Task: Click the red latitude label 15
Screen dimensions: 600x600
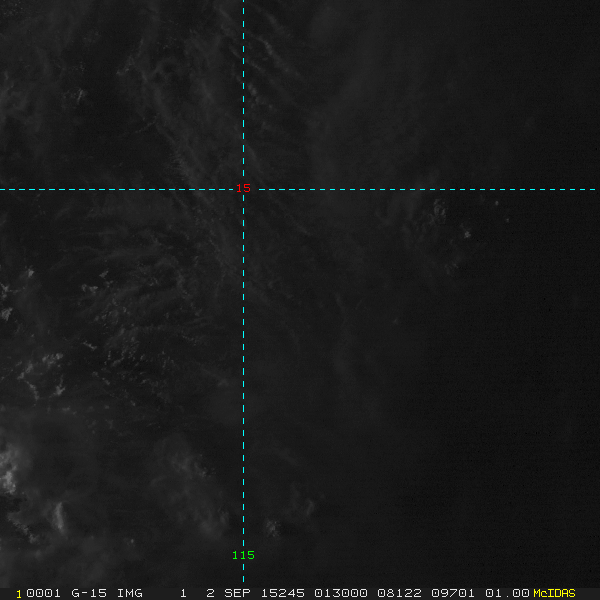Action: click(x=243, y=188)
